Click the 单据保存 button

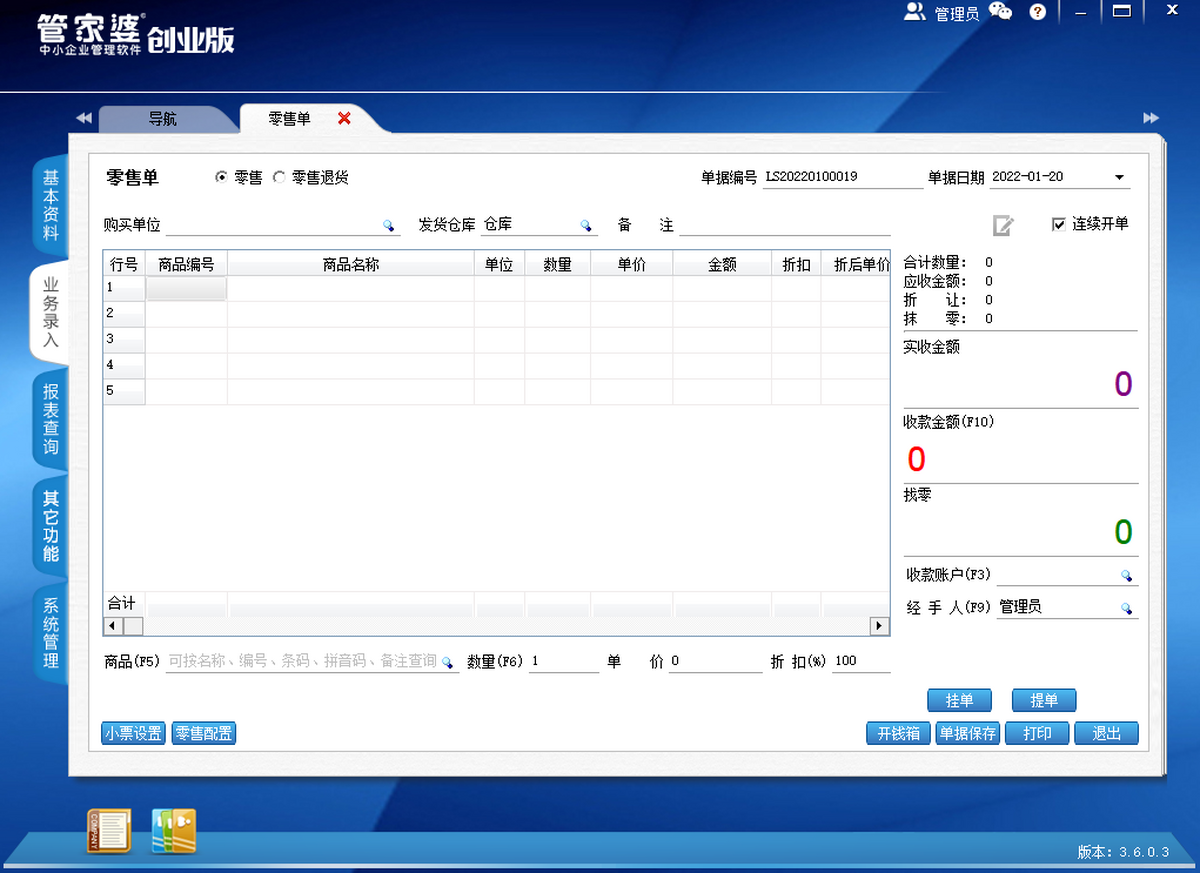(967, 733)
